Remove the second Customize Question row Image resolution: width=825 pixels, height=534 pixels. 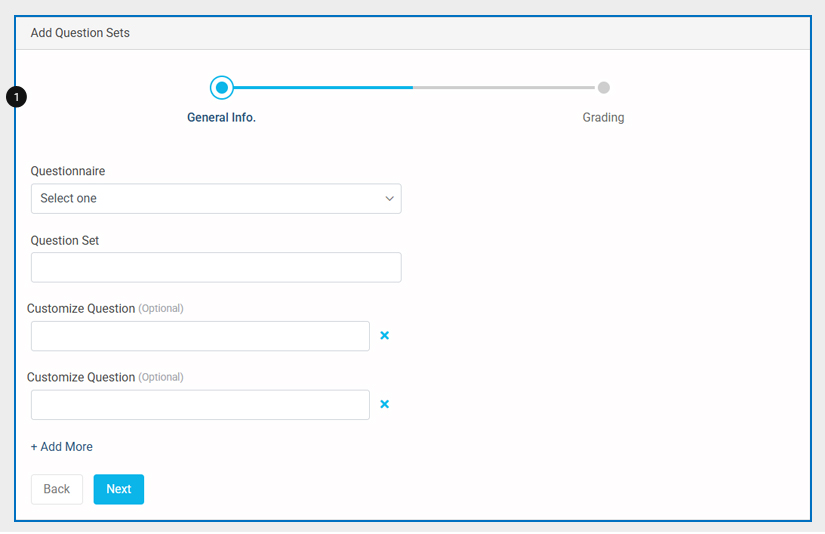tap(384, 405)
